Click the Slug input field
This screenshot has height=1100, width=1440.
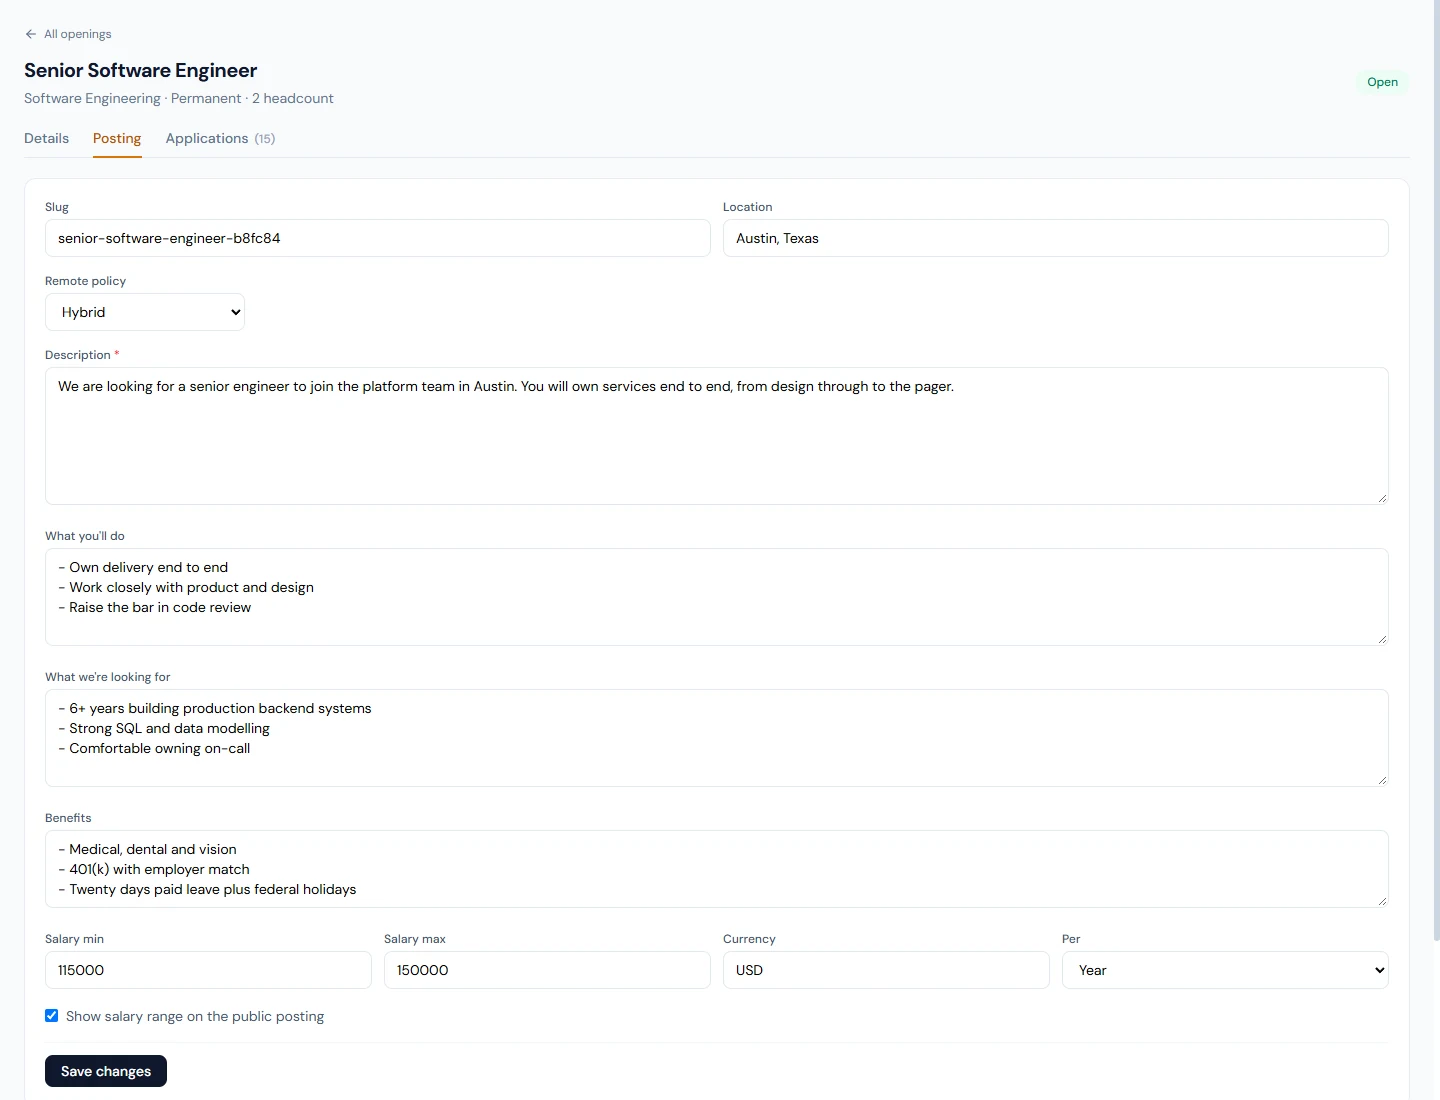point(378,238)
